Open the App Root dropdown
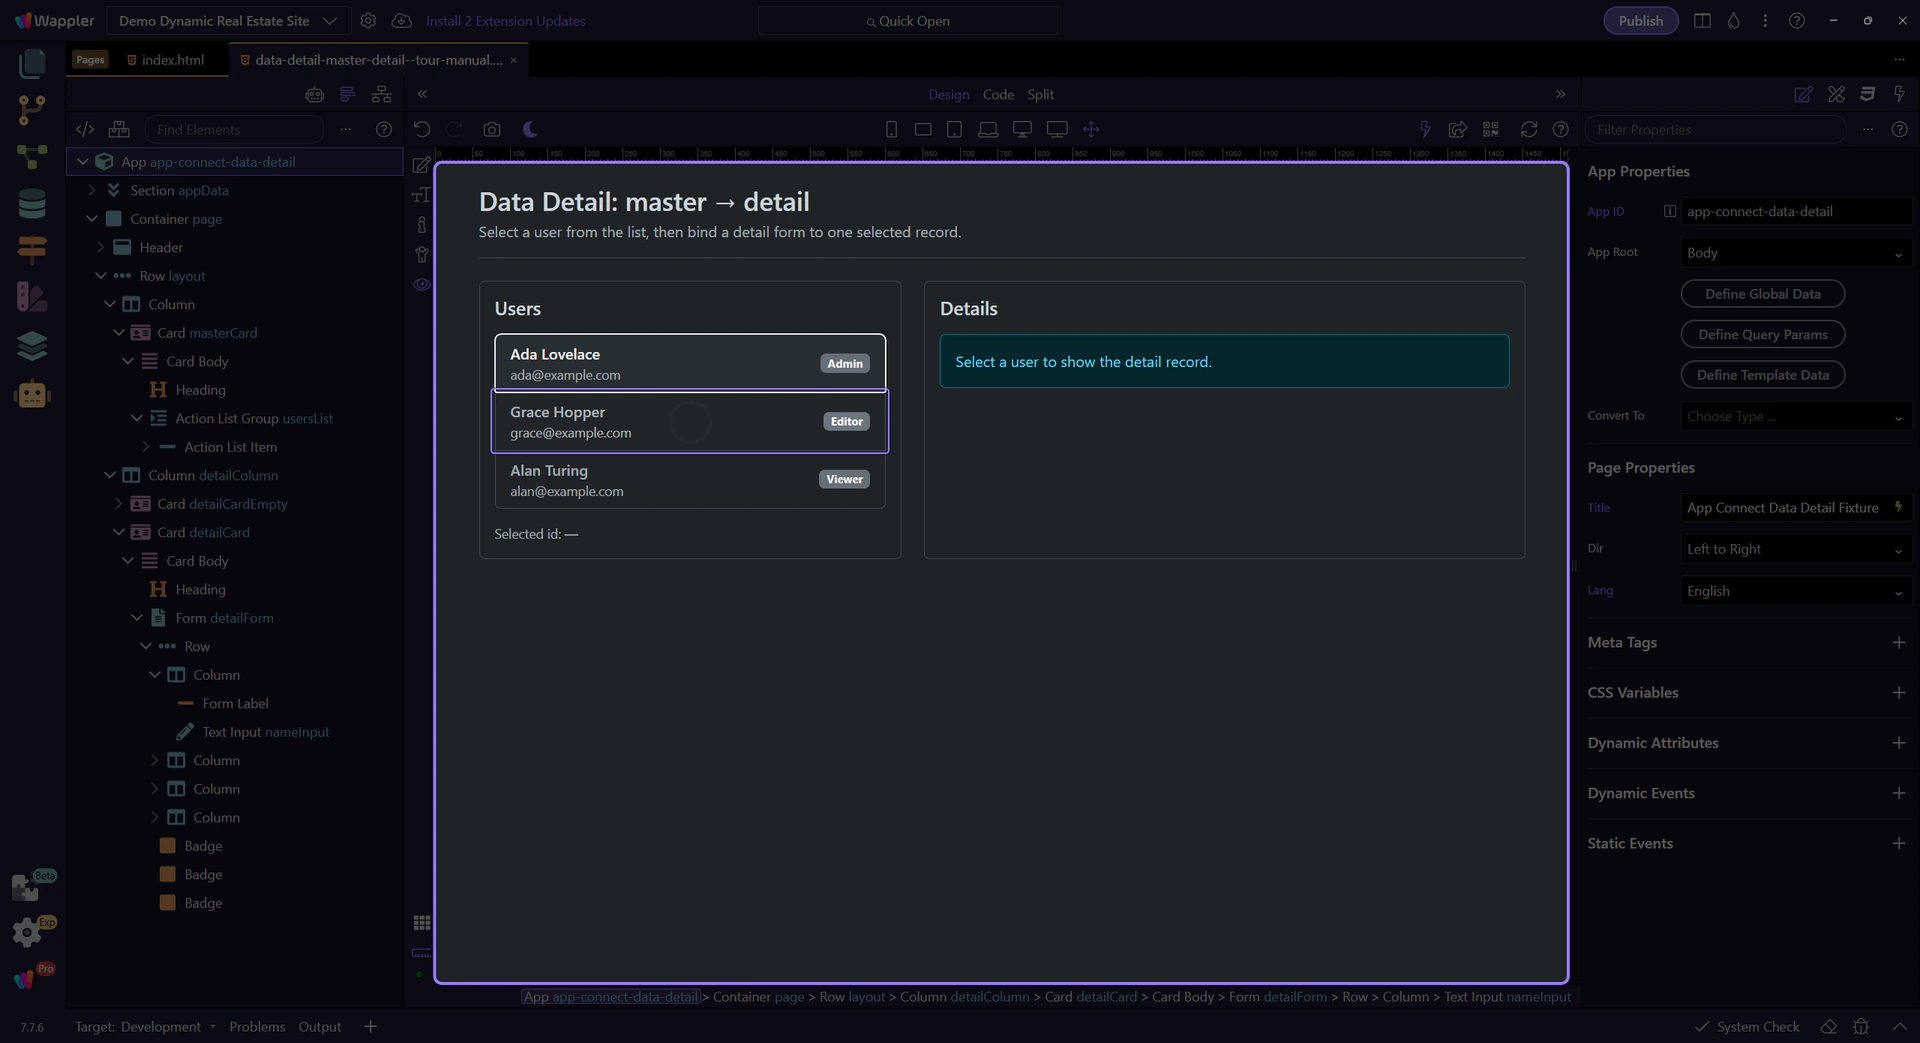The height and width of the screenshot is (1043, 1920). point(1795,253)
